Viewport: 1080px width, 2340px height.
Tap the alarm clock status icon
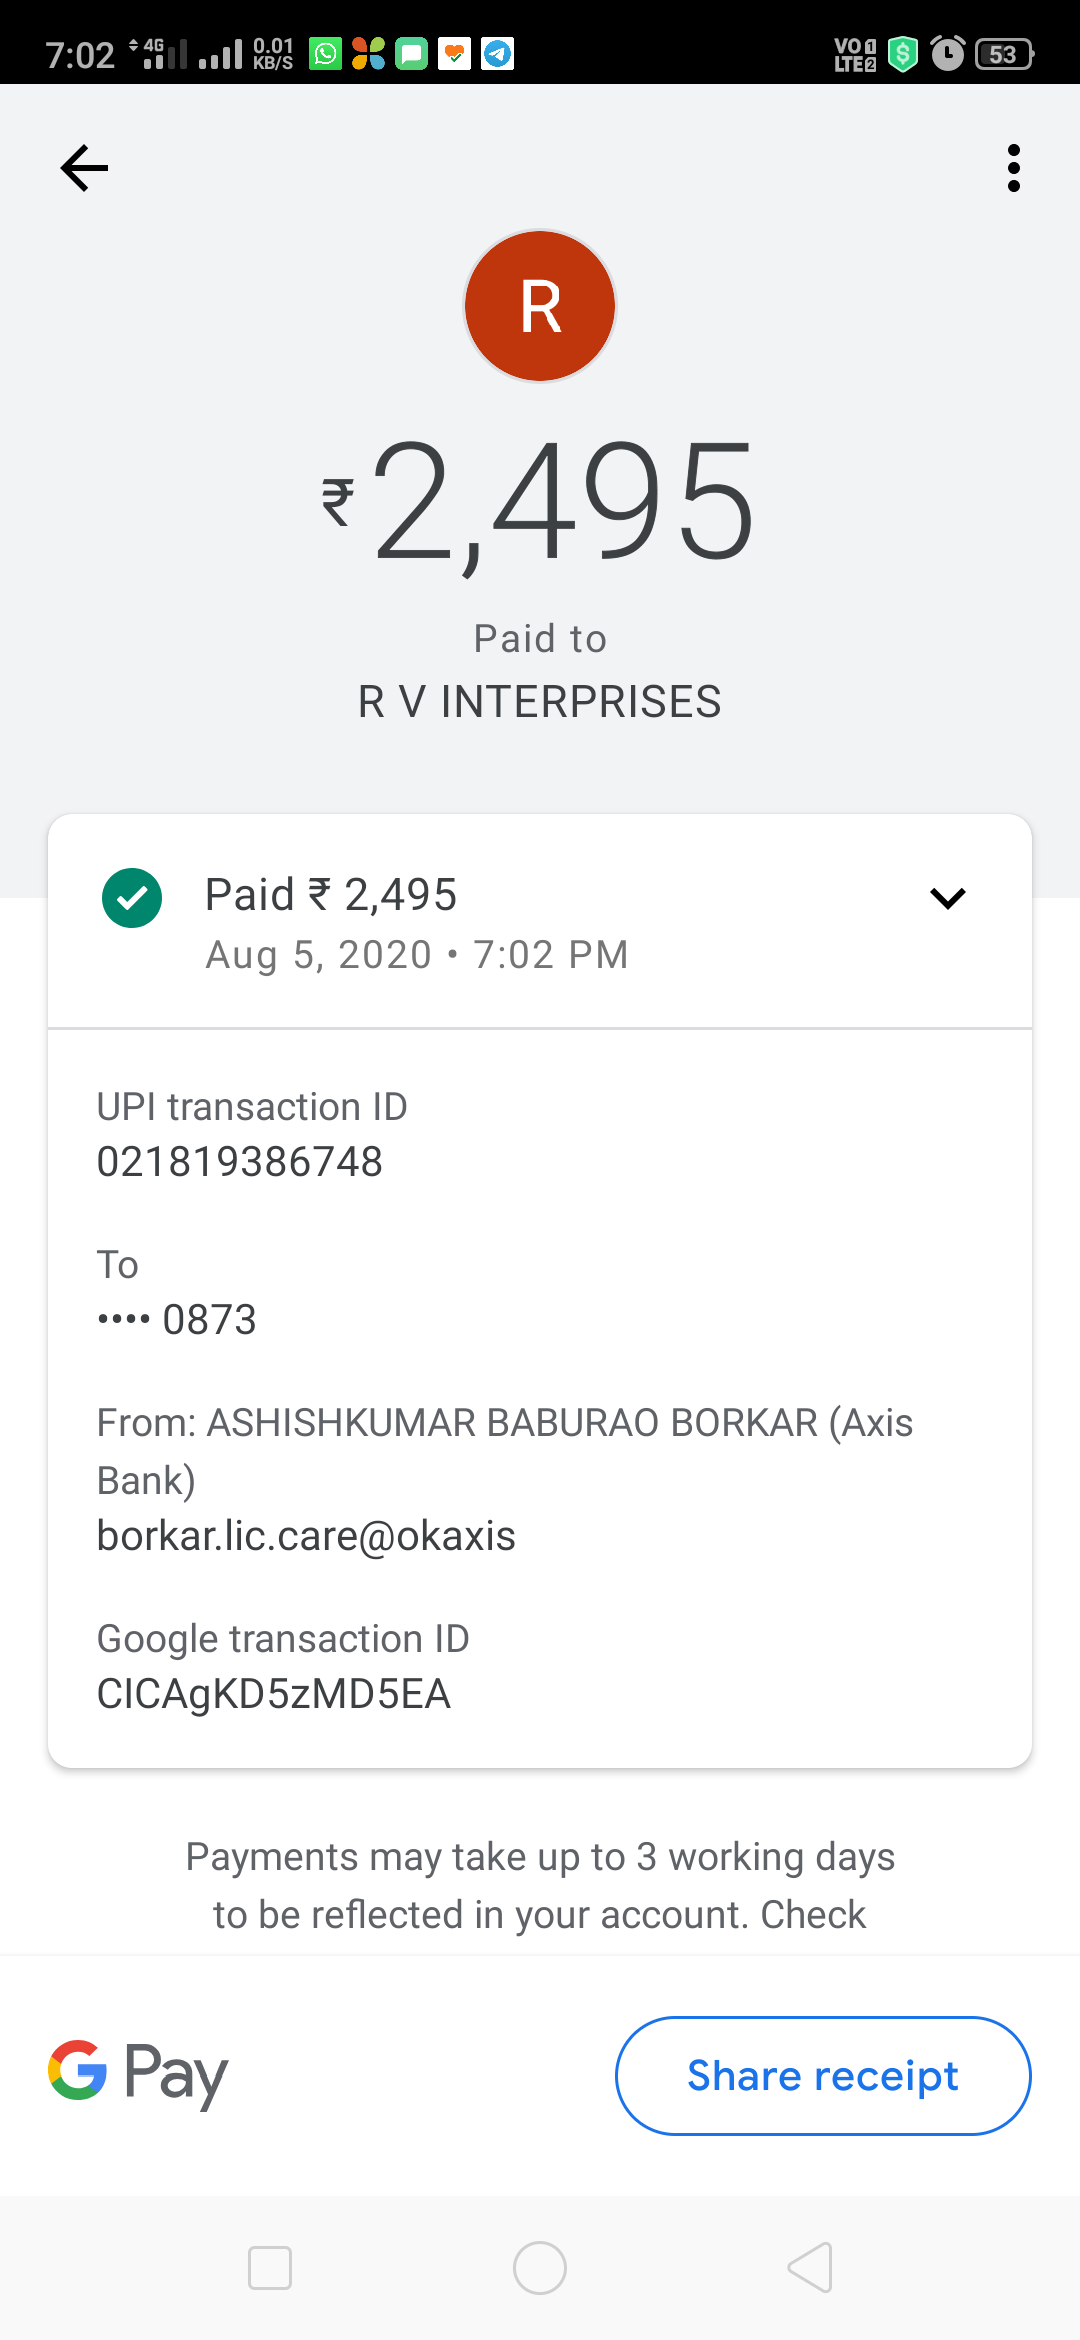click(947, 54)
